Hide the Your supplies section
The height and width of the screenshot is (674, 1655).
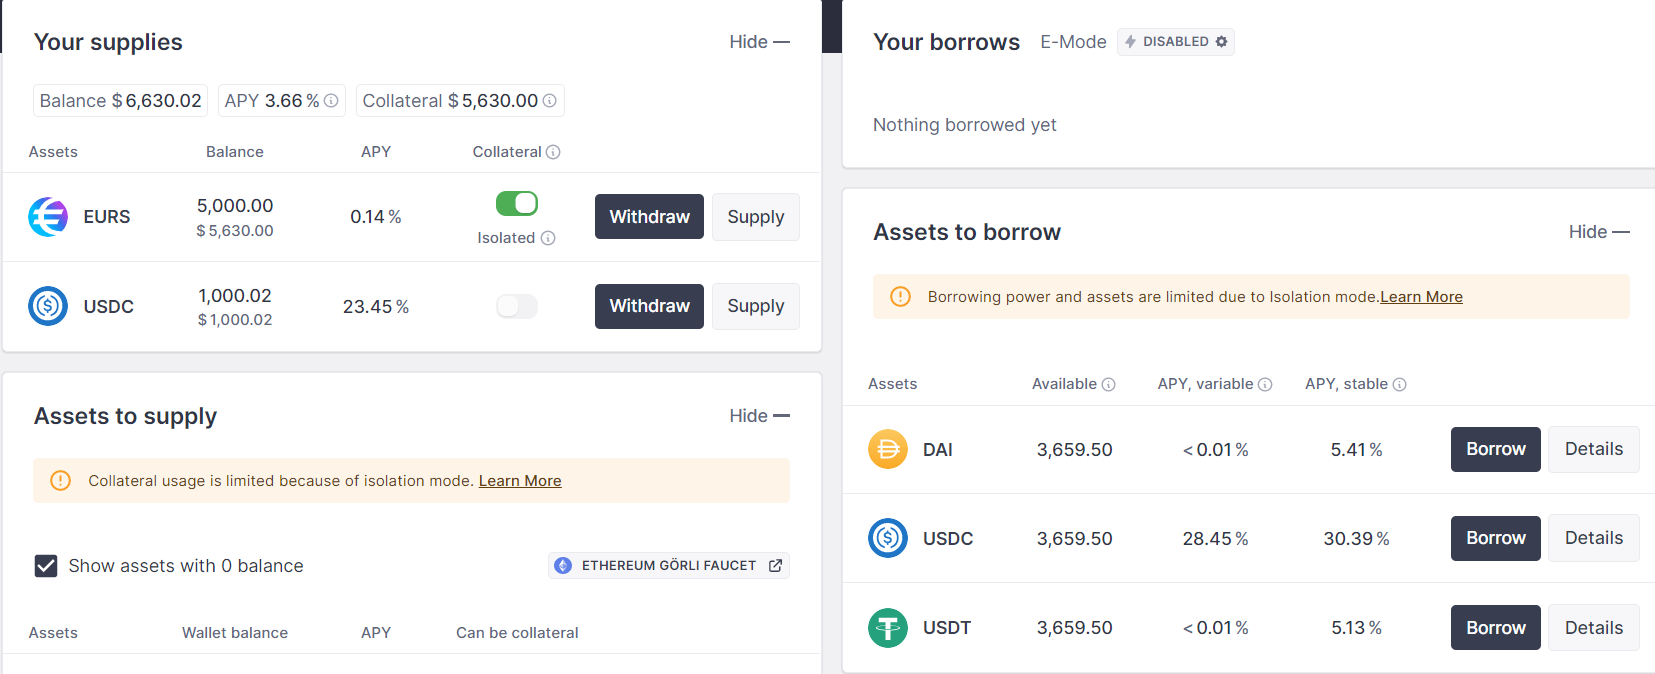point(759,42)
